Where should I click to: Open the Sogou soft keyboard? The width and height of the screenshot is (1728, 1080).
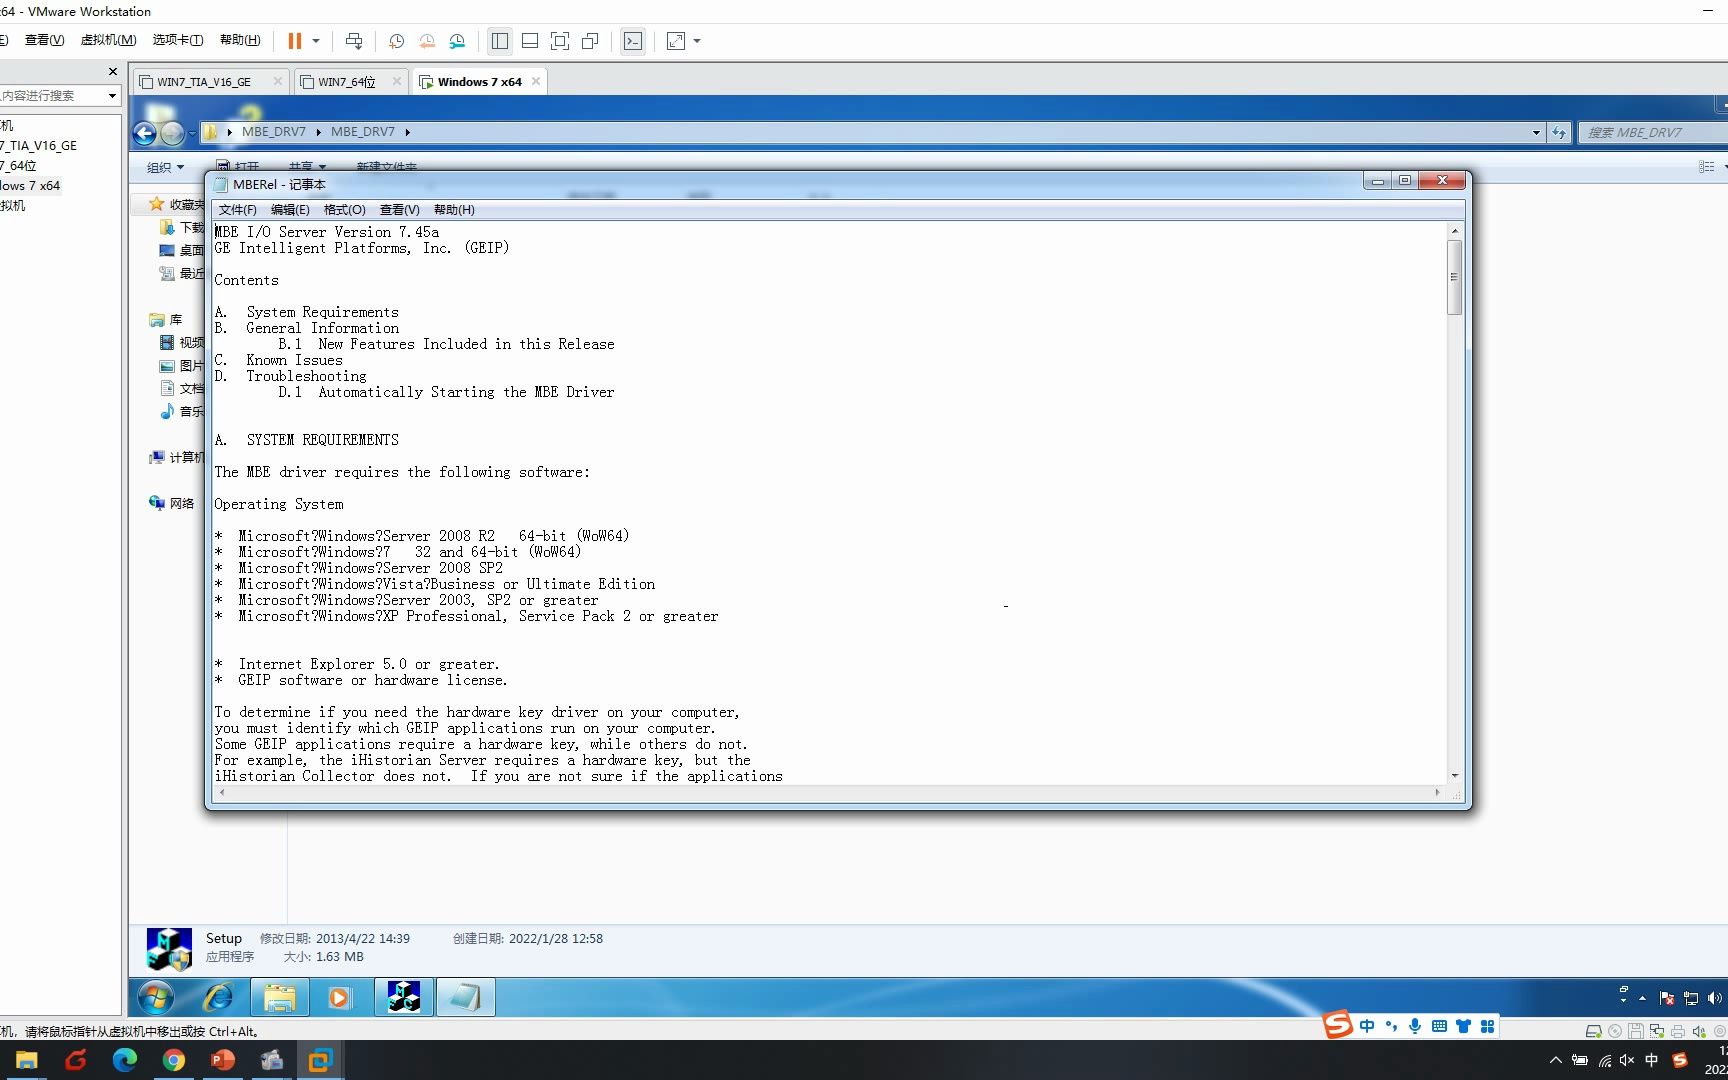tap(1439, 1026)
